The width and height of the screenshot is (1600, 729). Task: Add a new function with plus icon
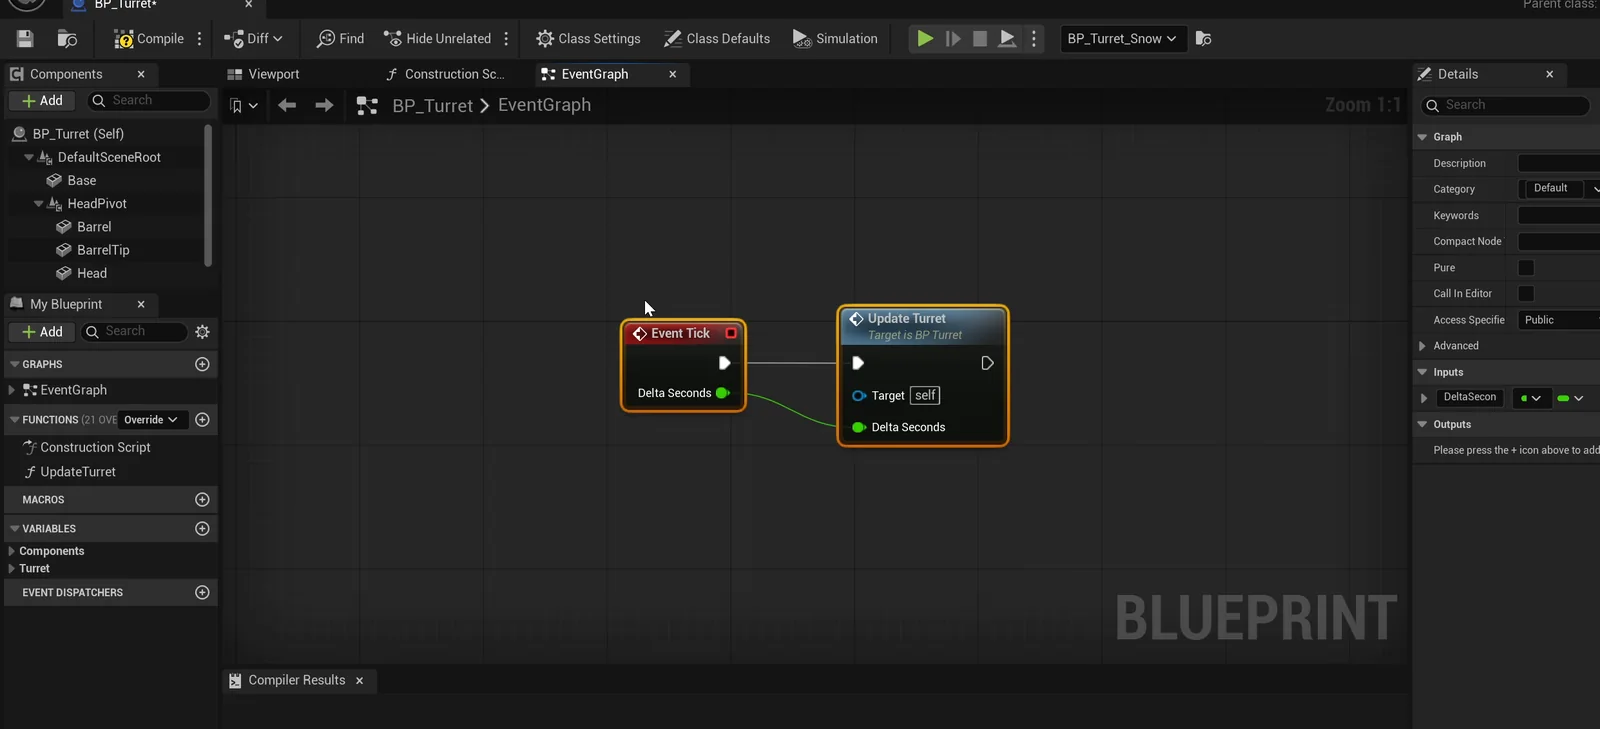pyautogui.click(x=202, y=420)
